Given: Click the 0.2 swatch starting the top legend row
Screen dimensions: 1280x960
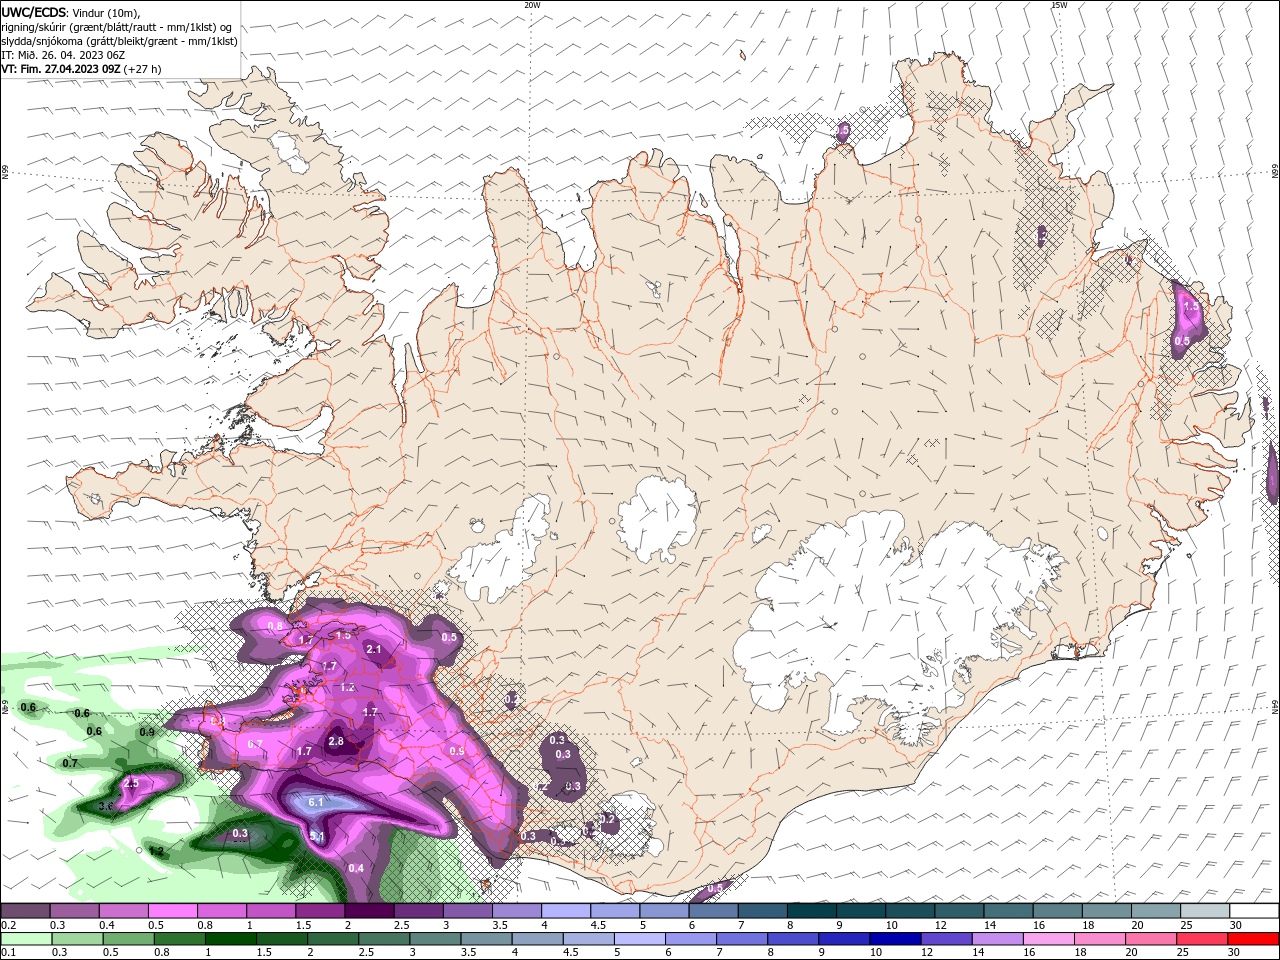Looking at the screenshot, I should 25,911.
